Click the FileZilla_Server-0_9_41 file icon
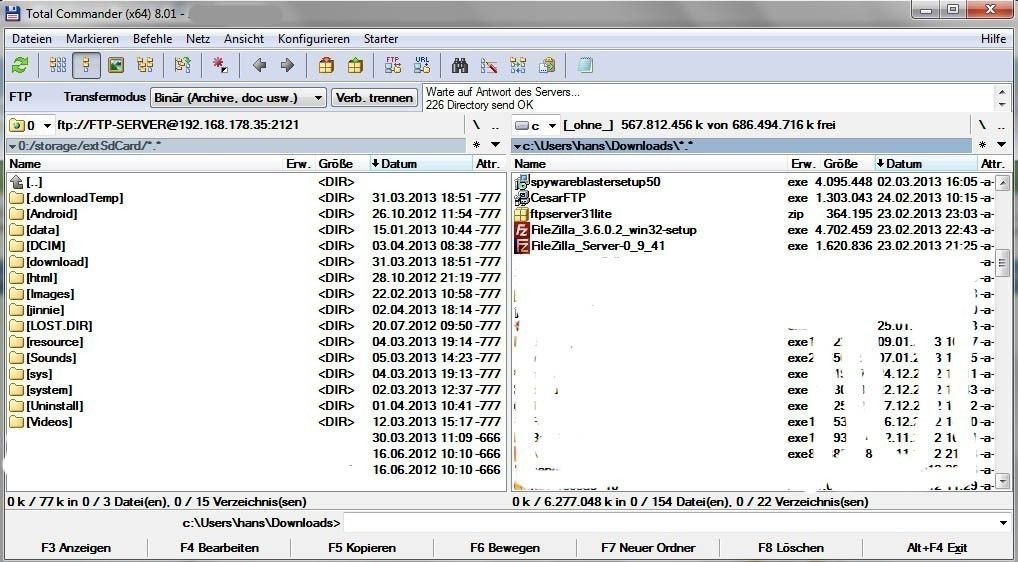The height and width of the screenshot is (562, 1018). pyautogui.click(x=521, y=246)
